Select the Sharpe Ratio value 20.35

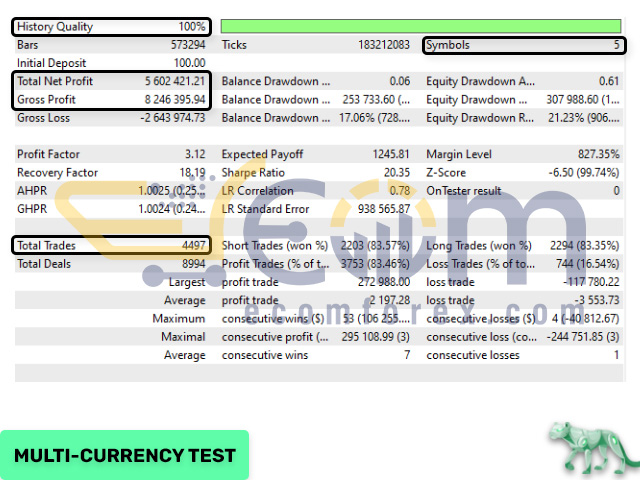[x=396, y=173]
